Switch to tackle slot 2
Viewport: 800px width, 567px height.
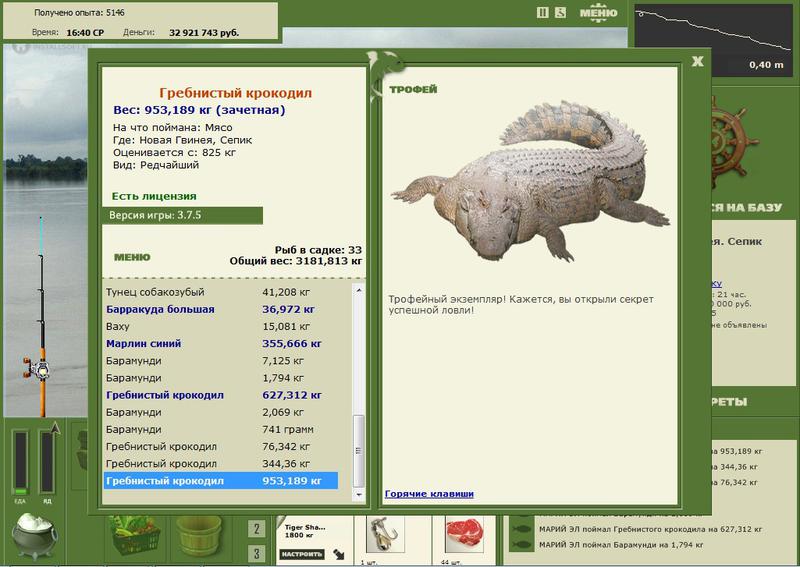pos(256,529)
